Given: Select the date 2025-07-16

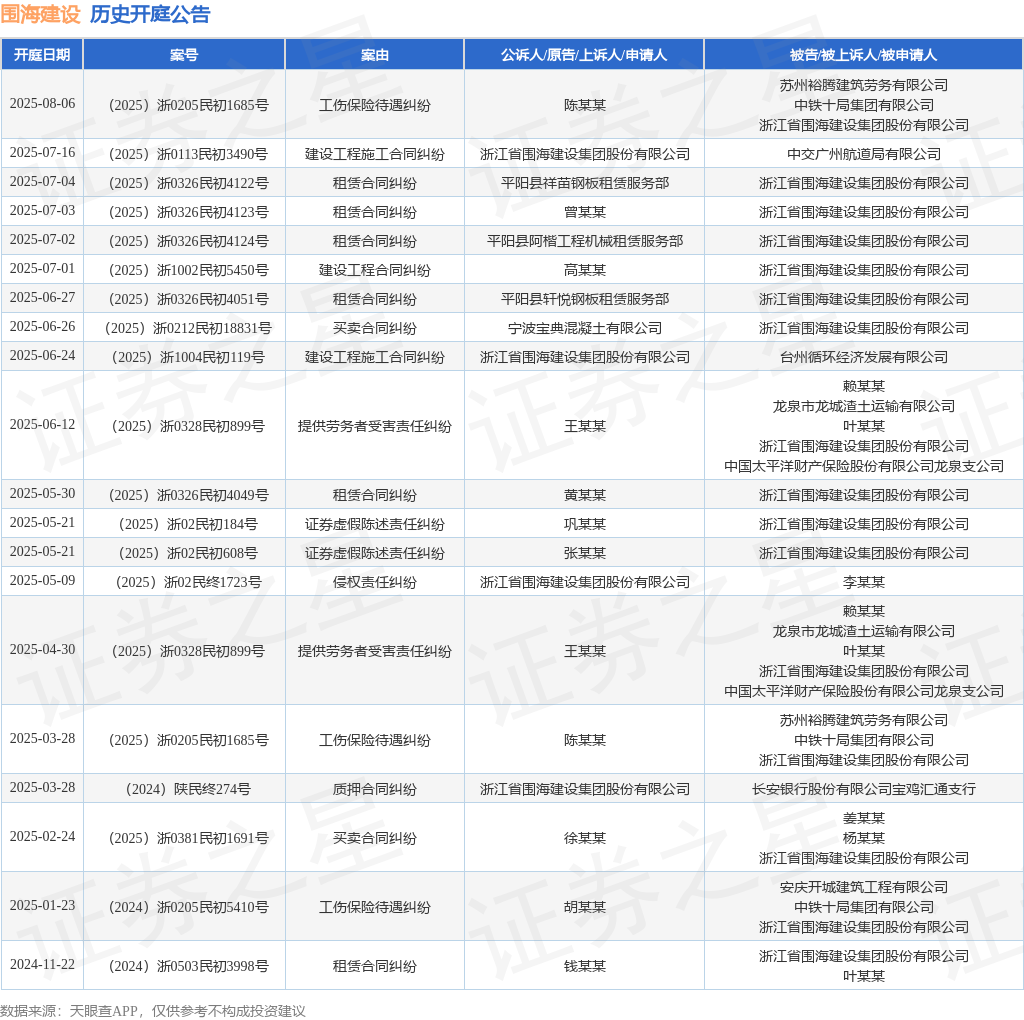Looking at the screenshot, I should point(42,153).
